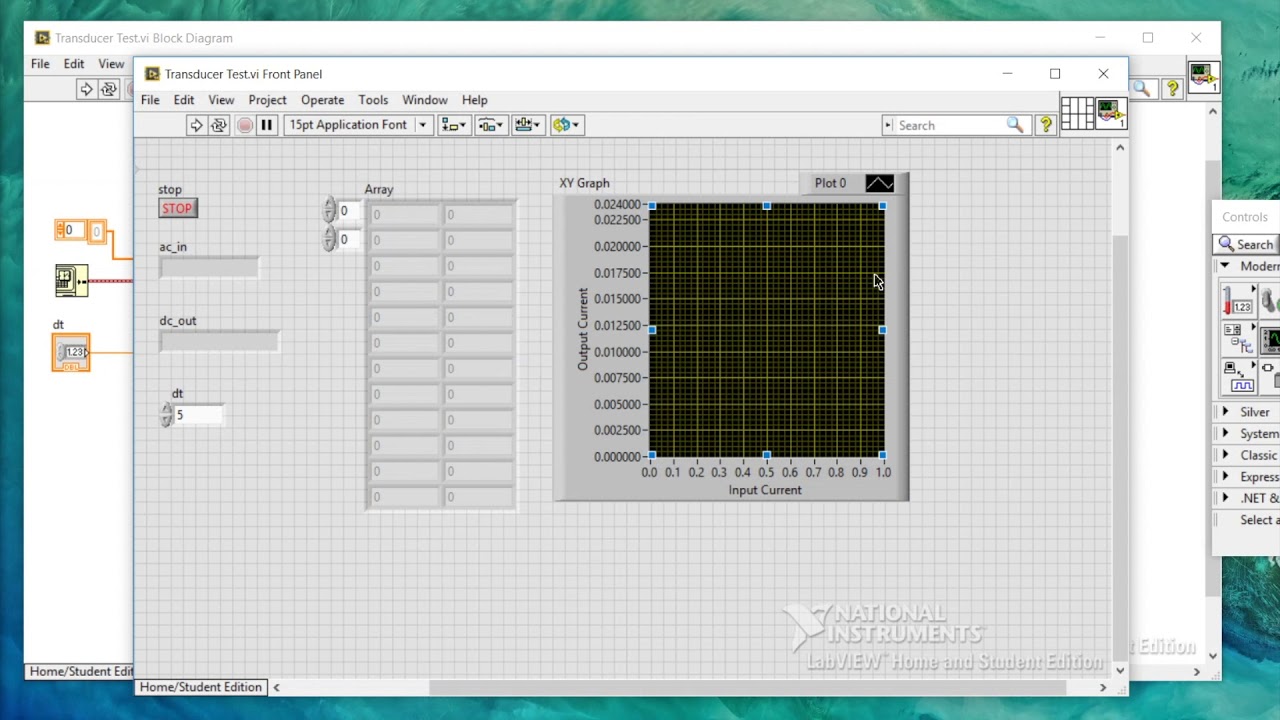Click the Run arrow in Front Panel toolbar
The width and height of the screenshot is (1280, 720).
(x=196, y=125)
